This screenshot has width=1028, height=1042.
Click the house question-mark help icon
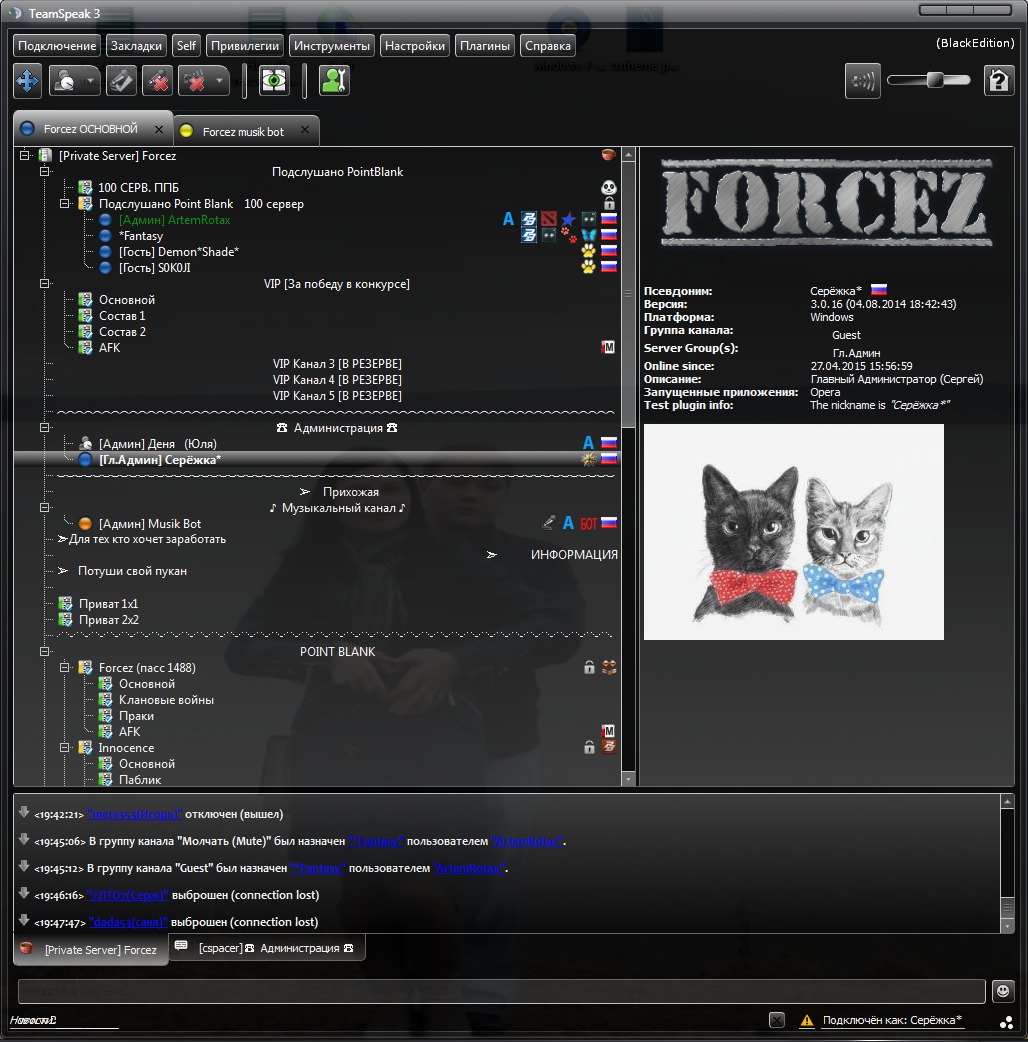998,81
